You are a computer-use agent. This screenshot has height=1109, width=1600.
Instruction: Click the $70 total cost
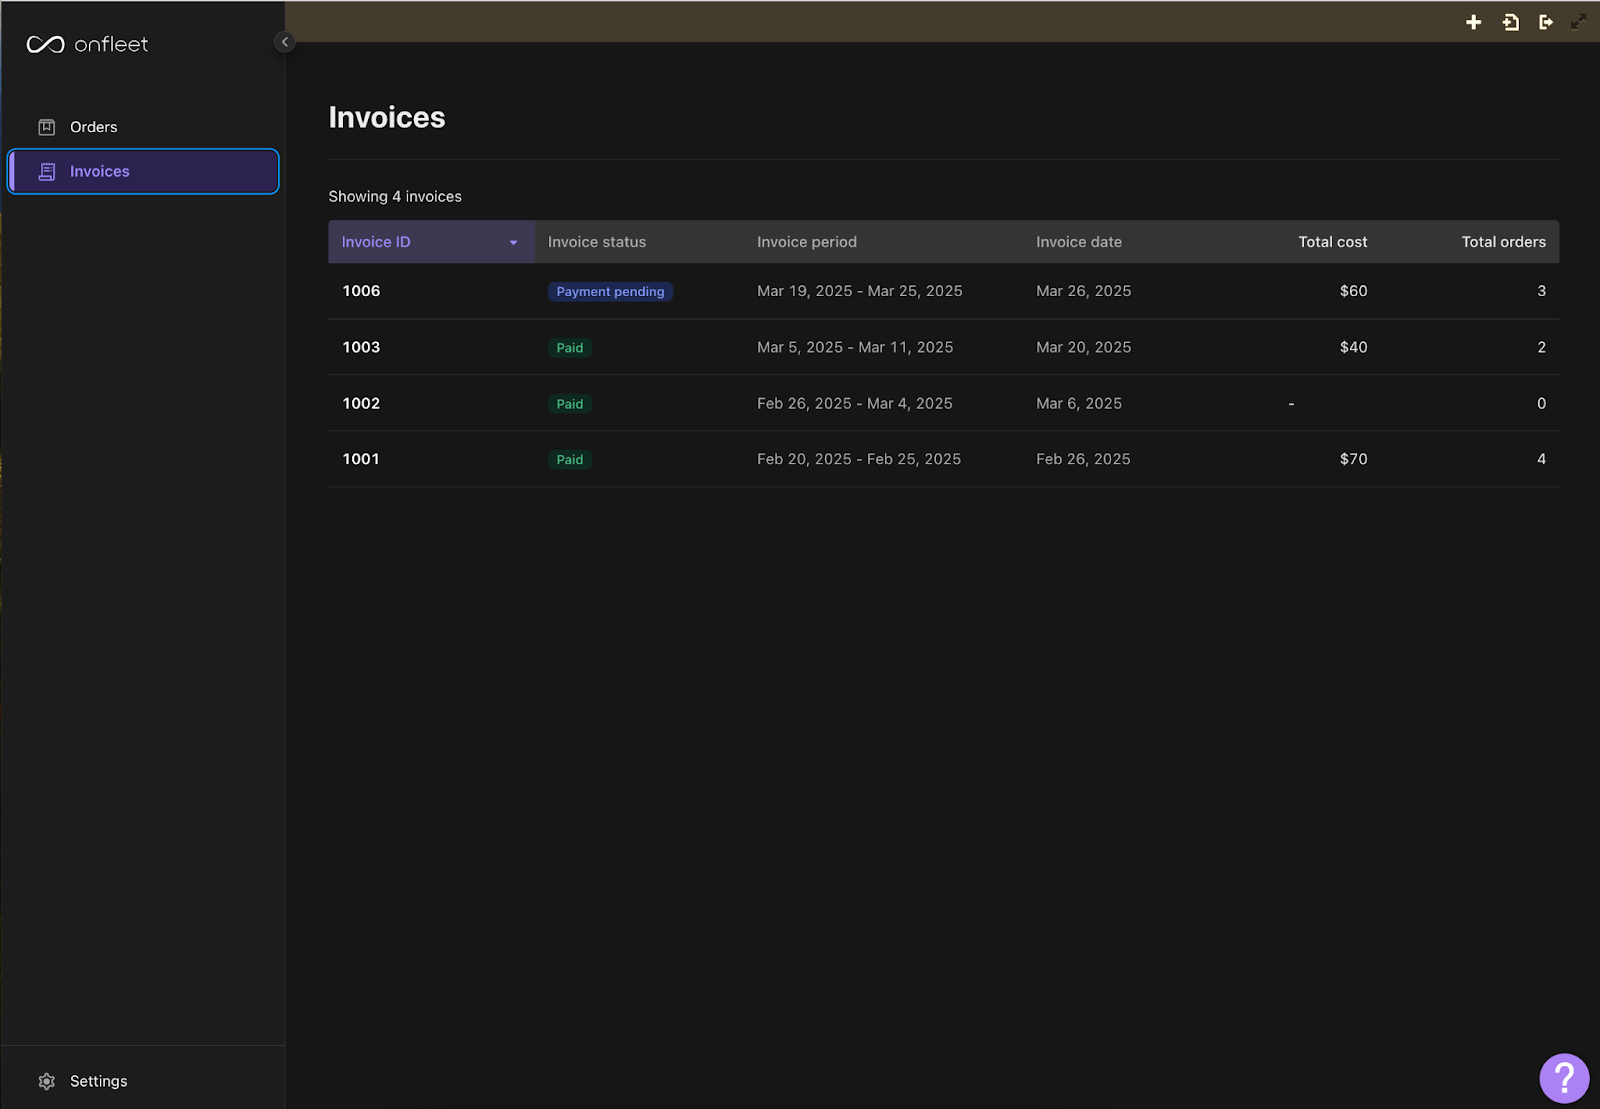[x=1354, y=459]
